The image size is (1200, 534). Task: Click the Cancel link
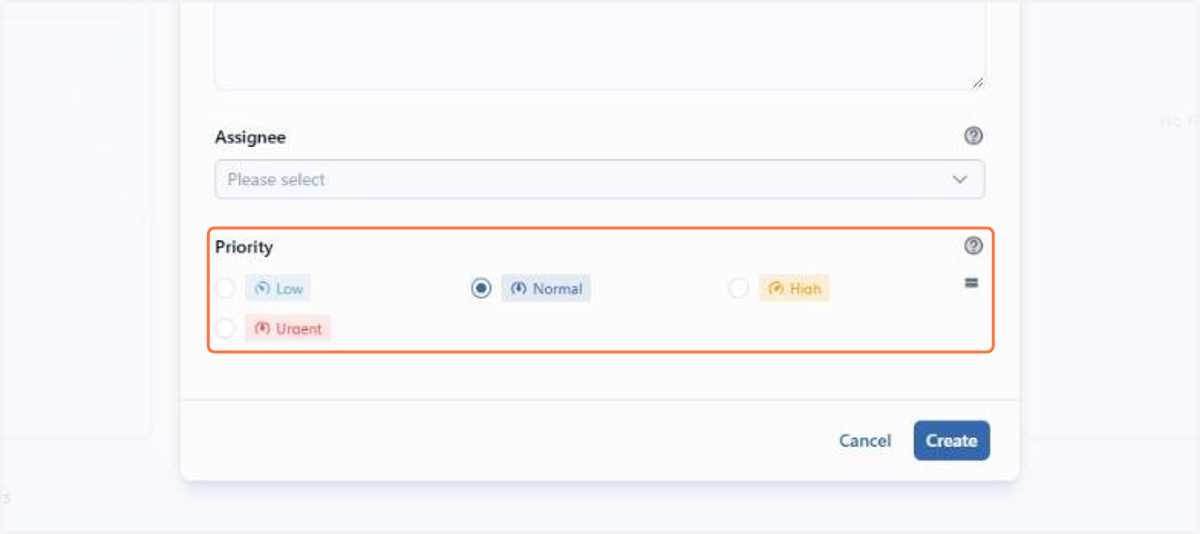[865, 441]
